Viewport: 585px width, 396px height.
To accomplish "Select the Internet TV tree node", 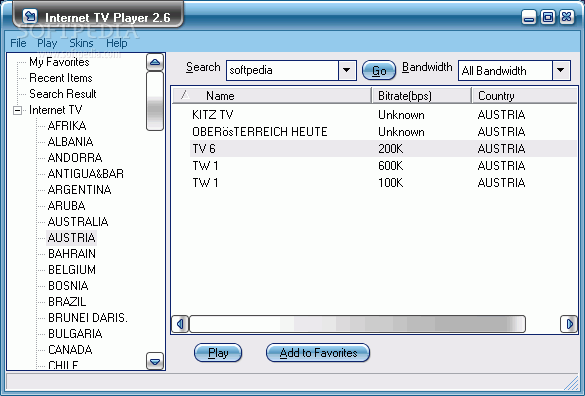I will [55, 110].
